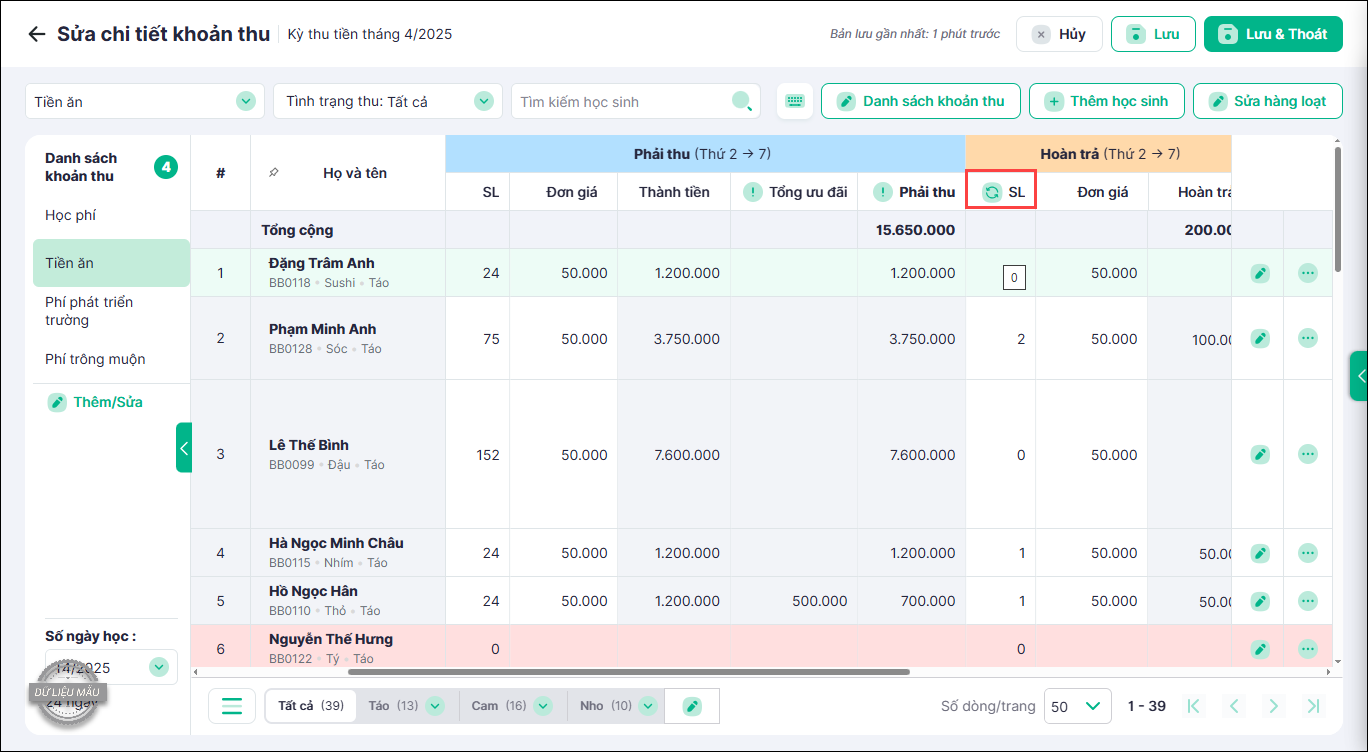Click the hamburger list menu button at bottom
Screen dimensions: 1368x752
232,706
